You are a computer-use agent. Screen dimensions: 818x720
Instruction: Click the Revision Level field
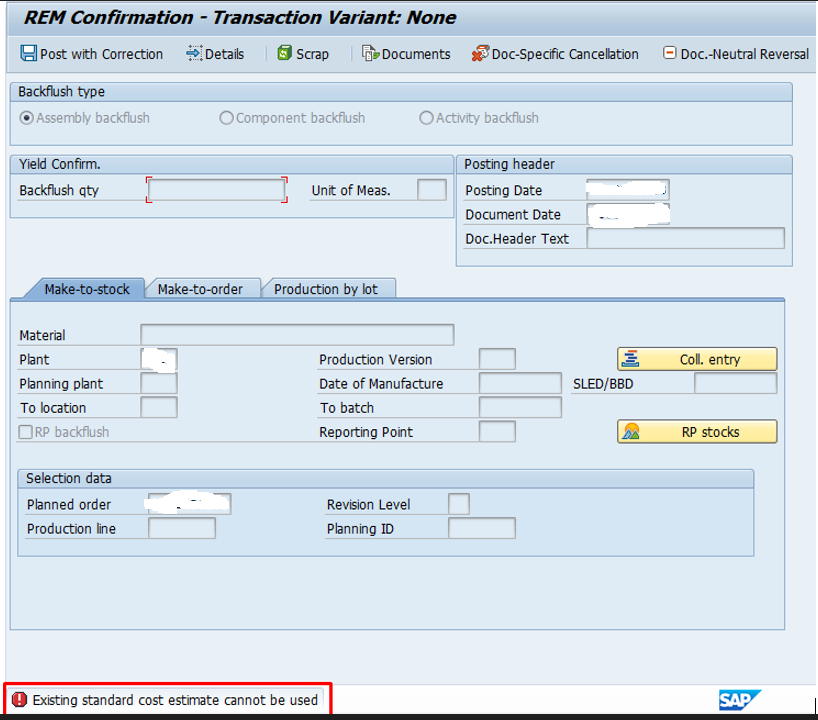[459, 504]
